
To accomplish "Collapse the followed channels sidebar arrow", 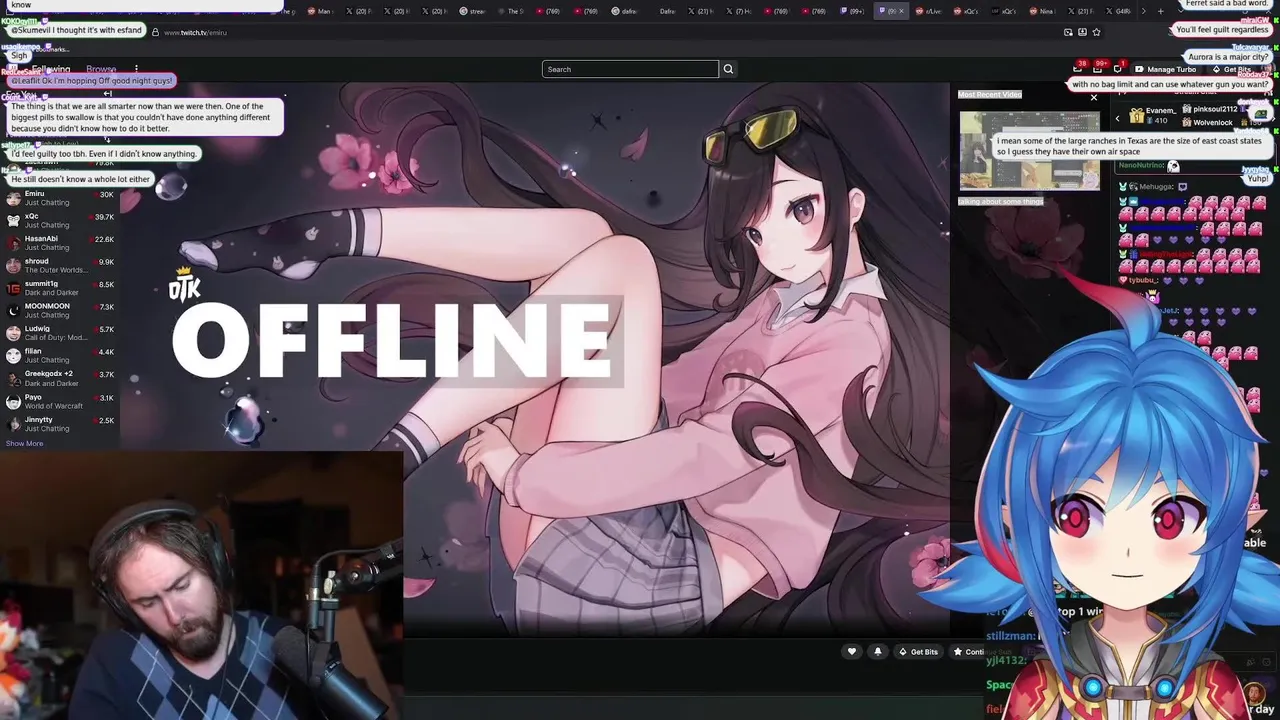I will 107,94.
